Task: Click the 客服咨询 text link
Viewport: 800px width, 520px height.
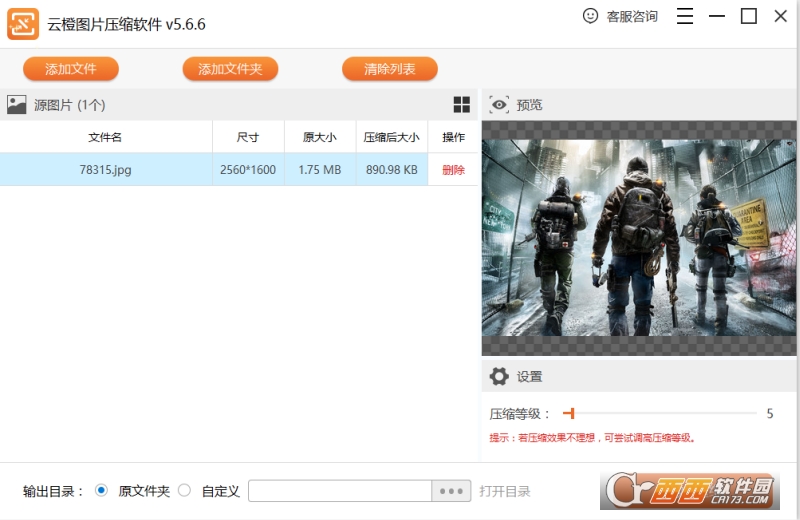Action: click(632, 16)
